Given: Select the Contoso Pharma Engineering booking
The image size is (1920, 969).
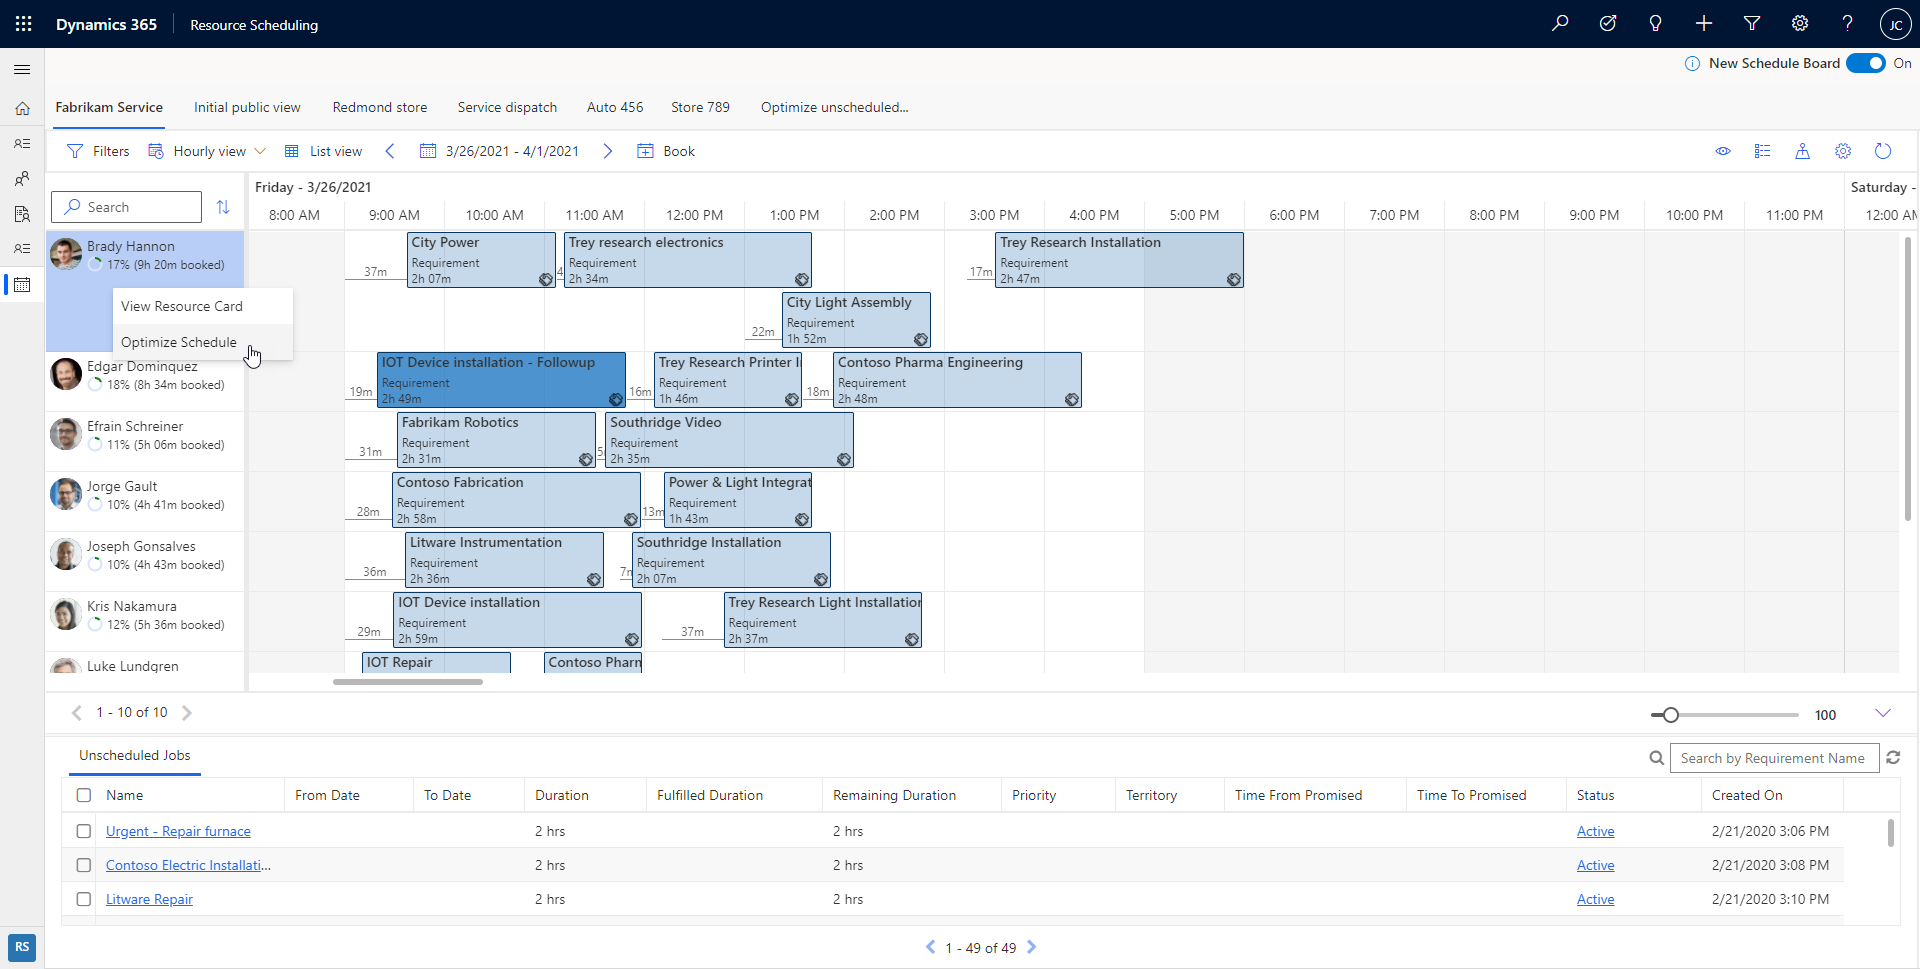Looking at the screenshot, I should (x=957, y=380).
